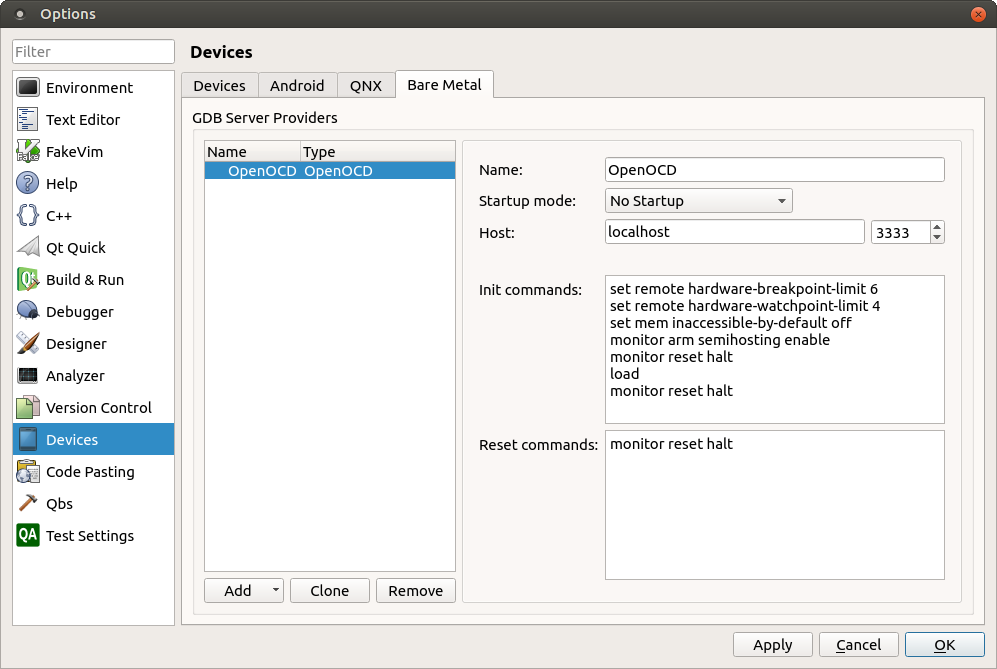The height and width of the screenshot is (669, 997).
Task: Expand the Add button dropdown arrow
Action: point(275,591)
